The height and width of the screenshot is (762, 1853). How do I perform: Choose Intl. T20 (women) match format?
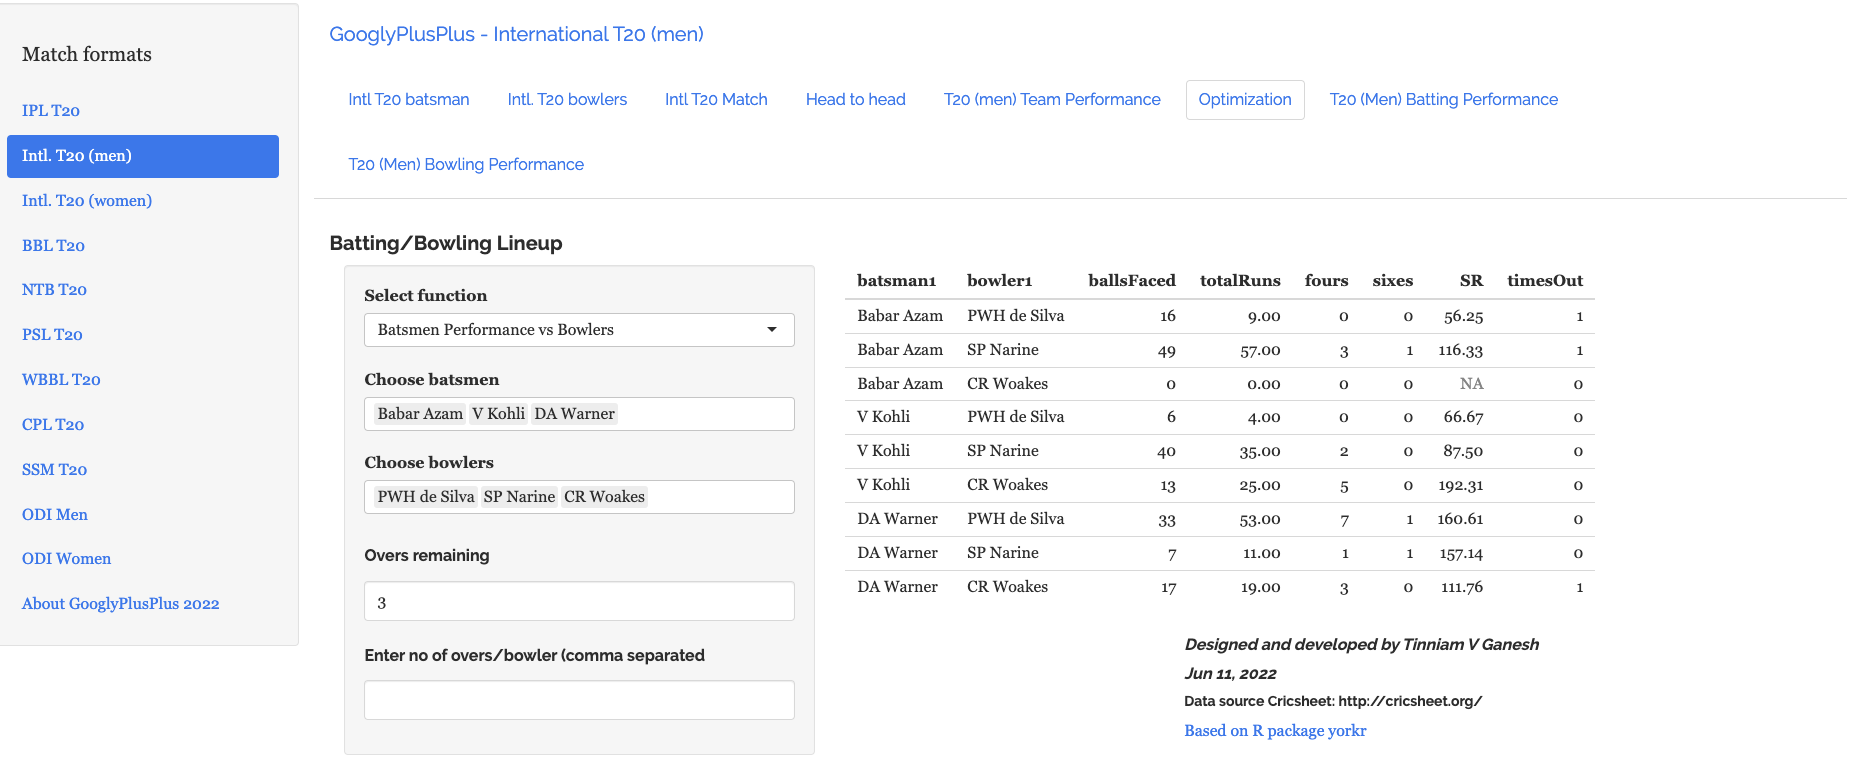(x=87, y=201)
